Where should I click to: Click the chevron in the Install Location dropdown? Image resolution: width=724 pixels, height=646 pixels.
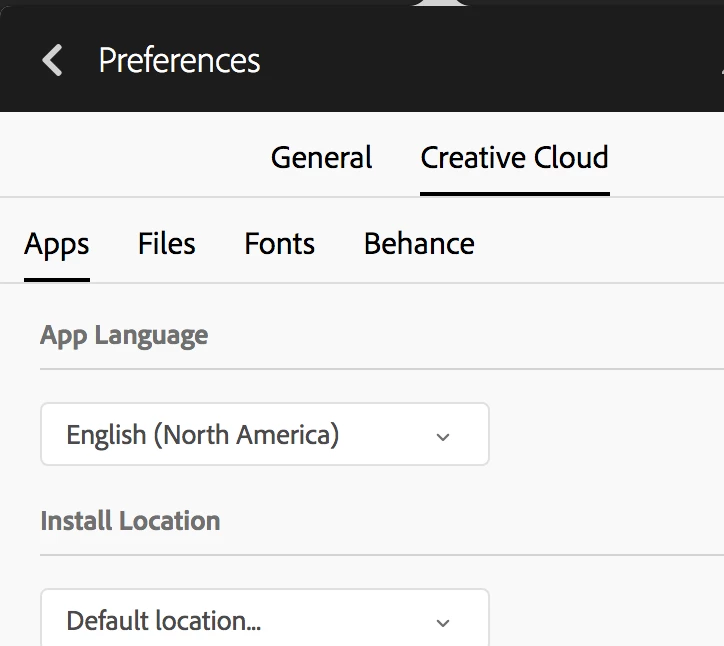(444, 623)
